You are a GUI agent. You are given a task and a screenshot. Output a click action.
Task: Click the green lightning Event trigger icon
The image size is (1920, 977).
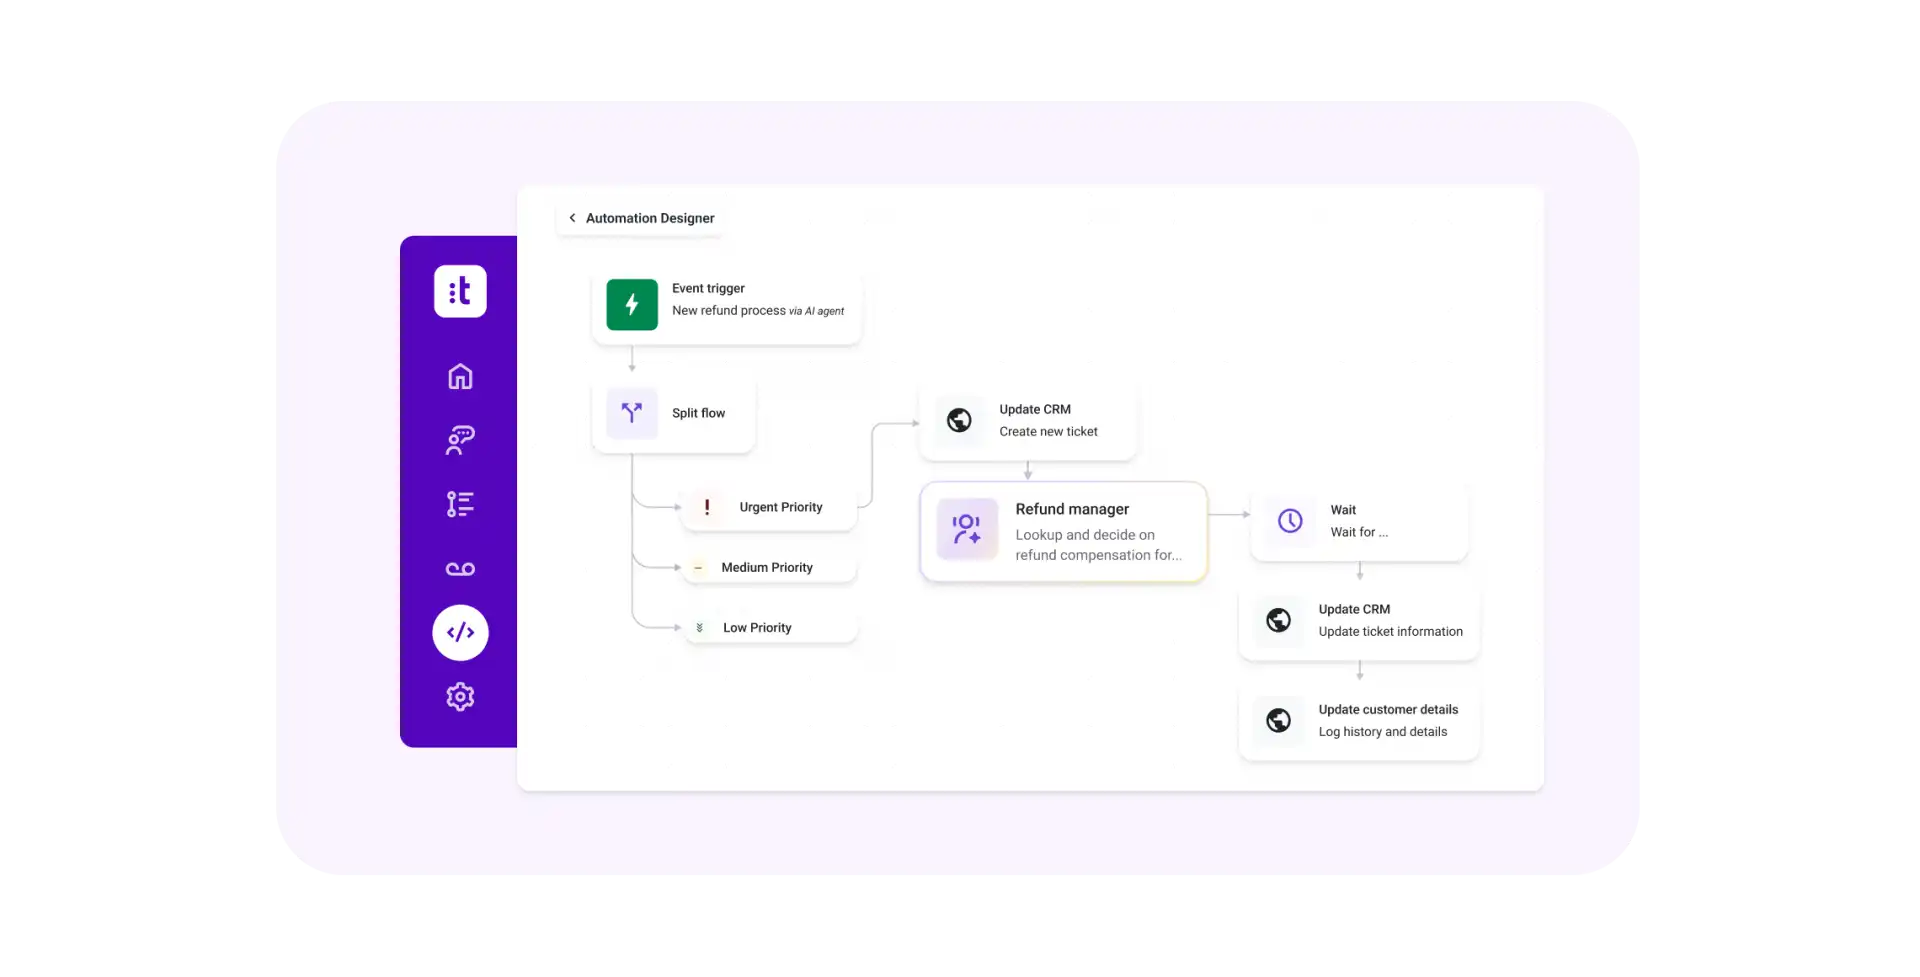point(632,305)
